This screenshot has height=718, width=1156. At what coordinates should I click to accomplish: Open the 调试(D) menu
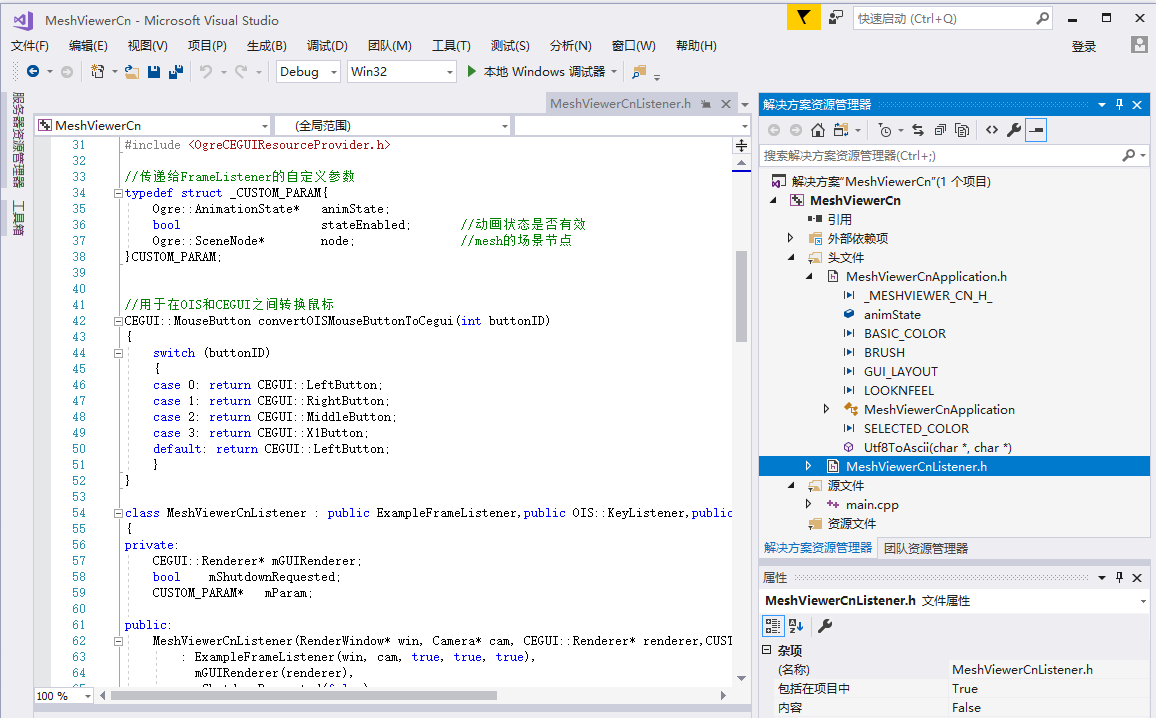pyautogui.click(x=327, y=46)
